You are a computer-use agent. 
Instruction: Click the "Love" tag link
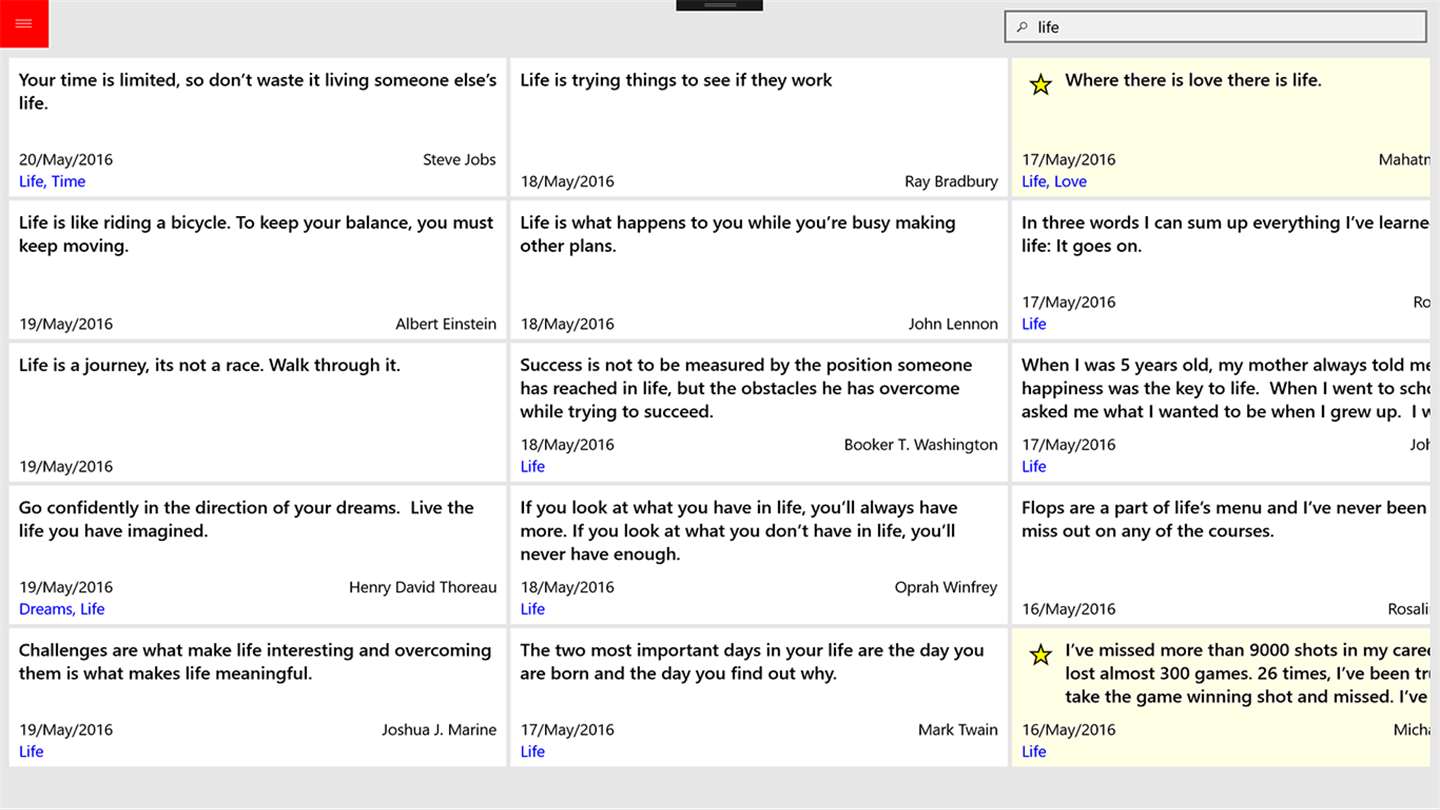1070,181
